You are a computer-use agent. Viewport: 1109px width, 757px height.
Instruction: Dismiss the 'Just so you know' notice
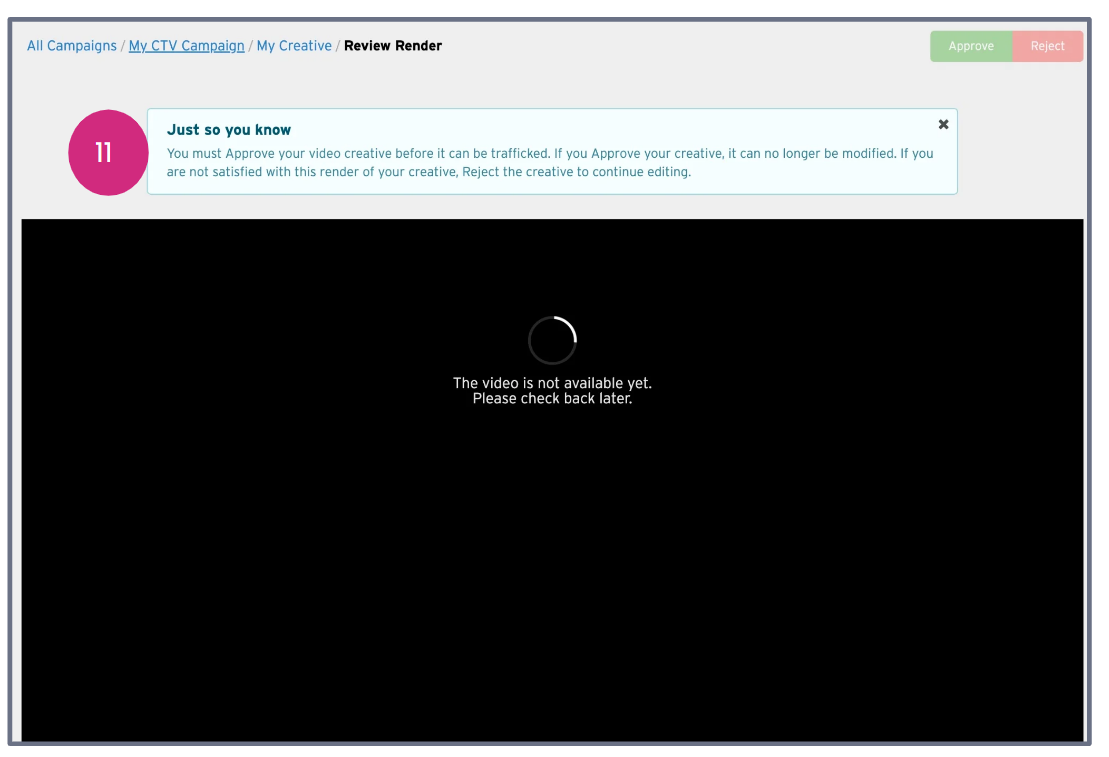(x=943, y=124)
